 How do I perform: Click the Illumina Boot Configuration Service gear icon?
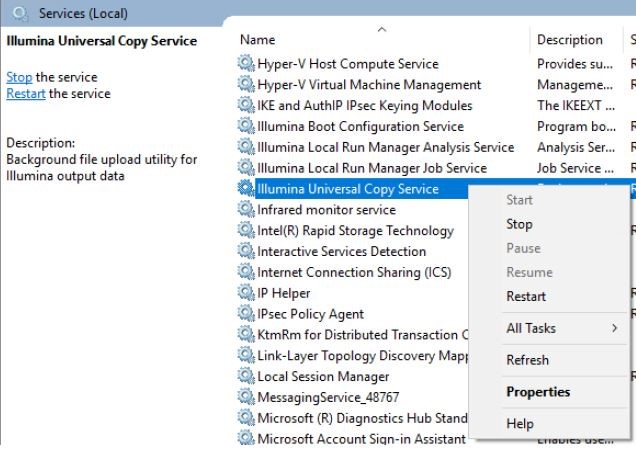pyautogui.click(x=246, y=127)
